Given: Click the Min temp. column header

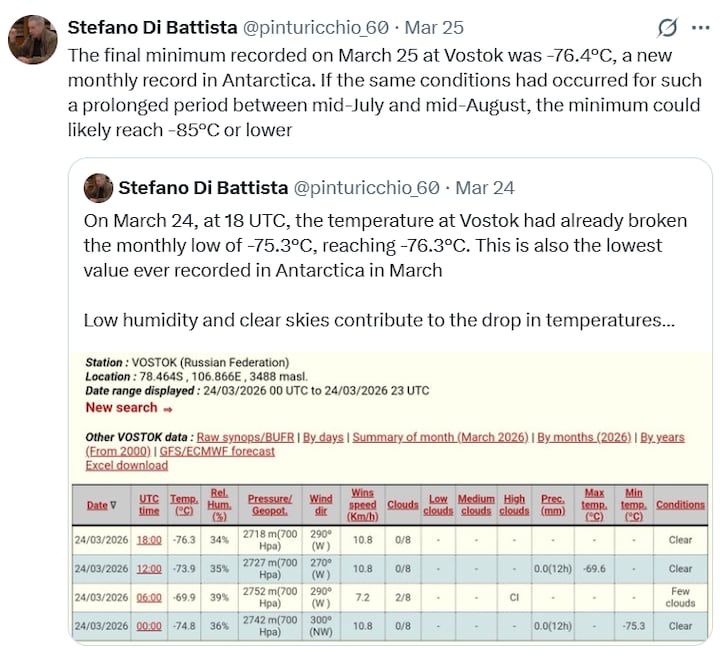Looking at the screenshot, I should pos(632,505).
